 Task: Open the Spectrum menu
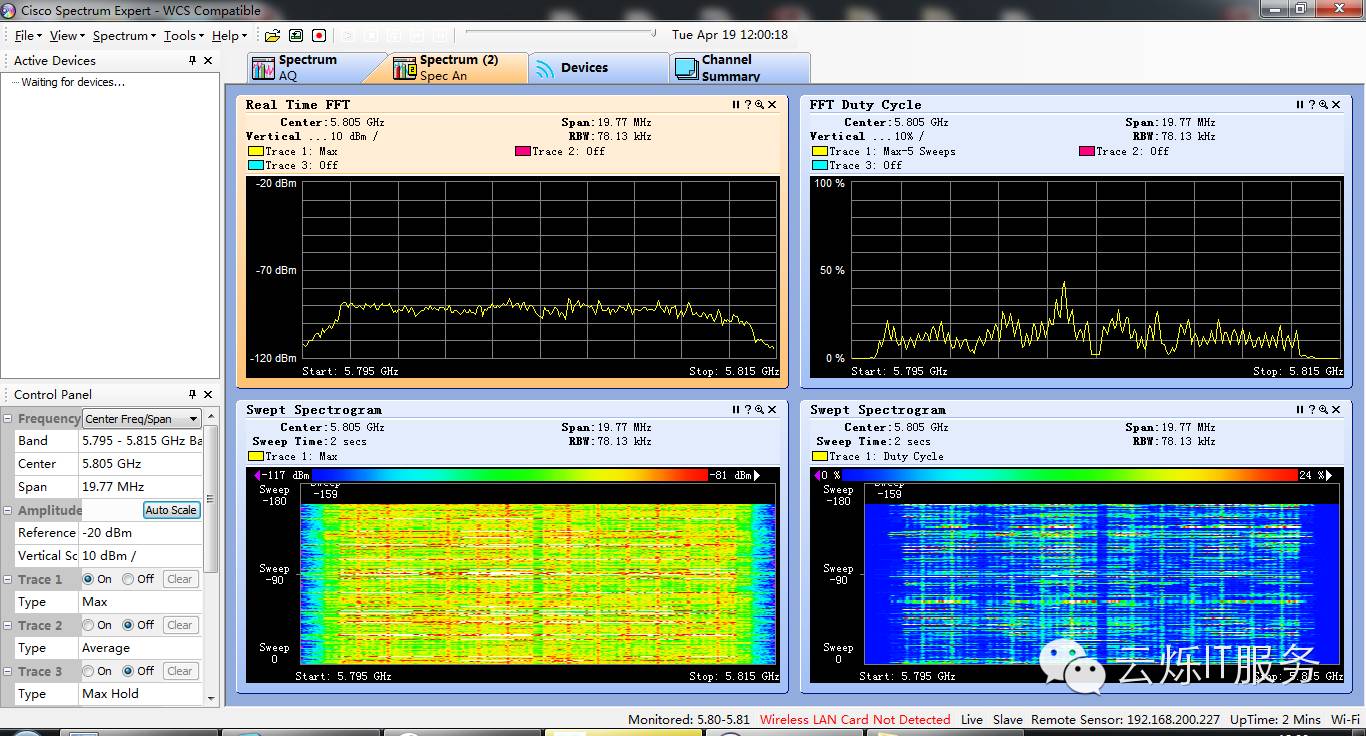click(124, 36)
